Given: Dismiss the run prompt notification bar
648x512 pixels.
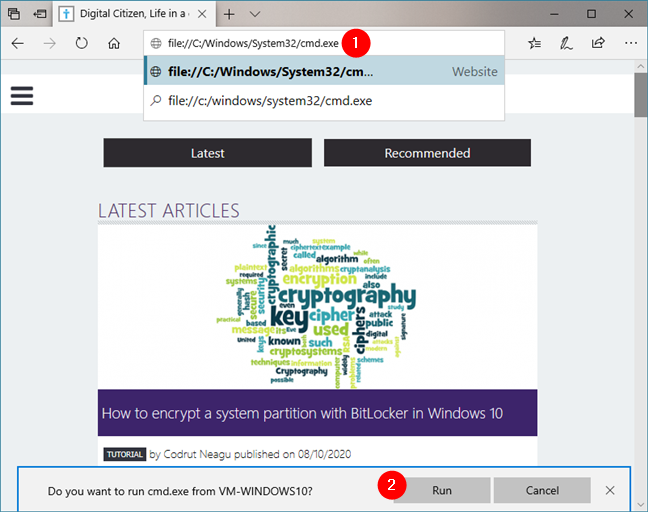Looking at the screenshot, I should pos(610,491).
